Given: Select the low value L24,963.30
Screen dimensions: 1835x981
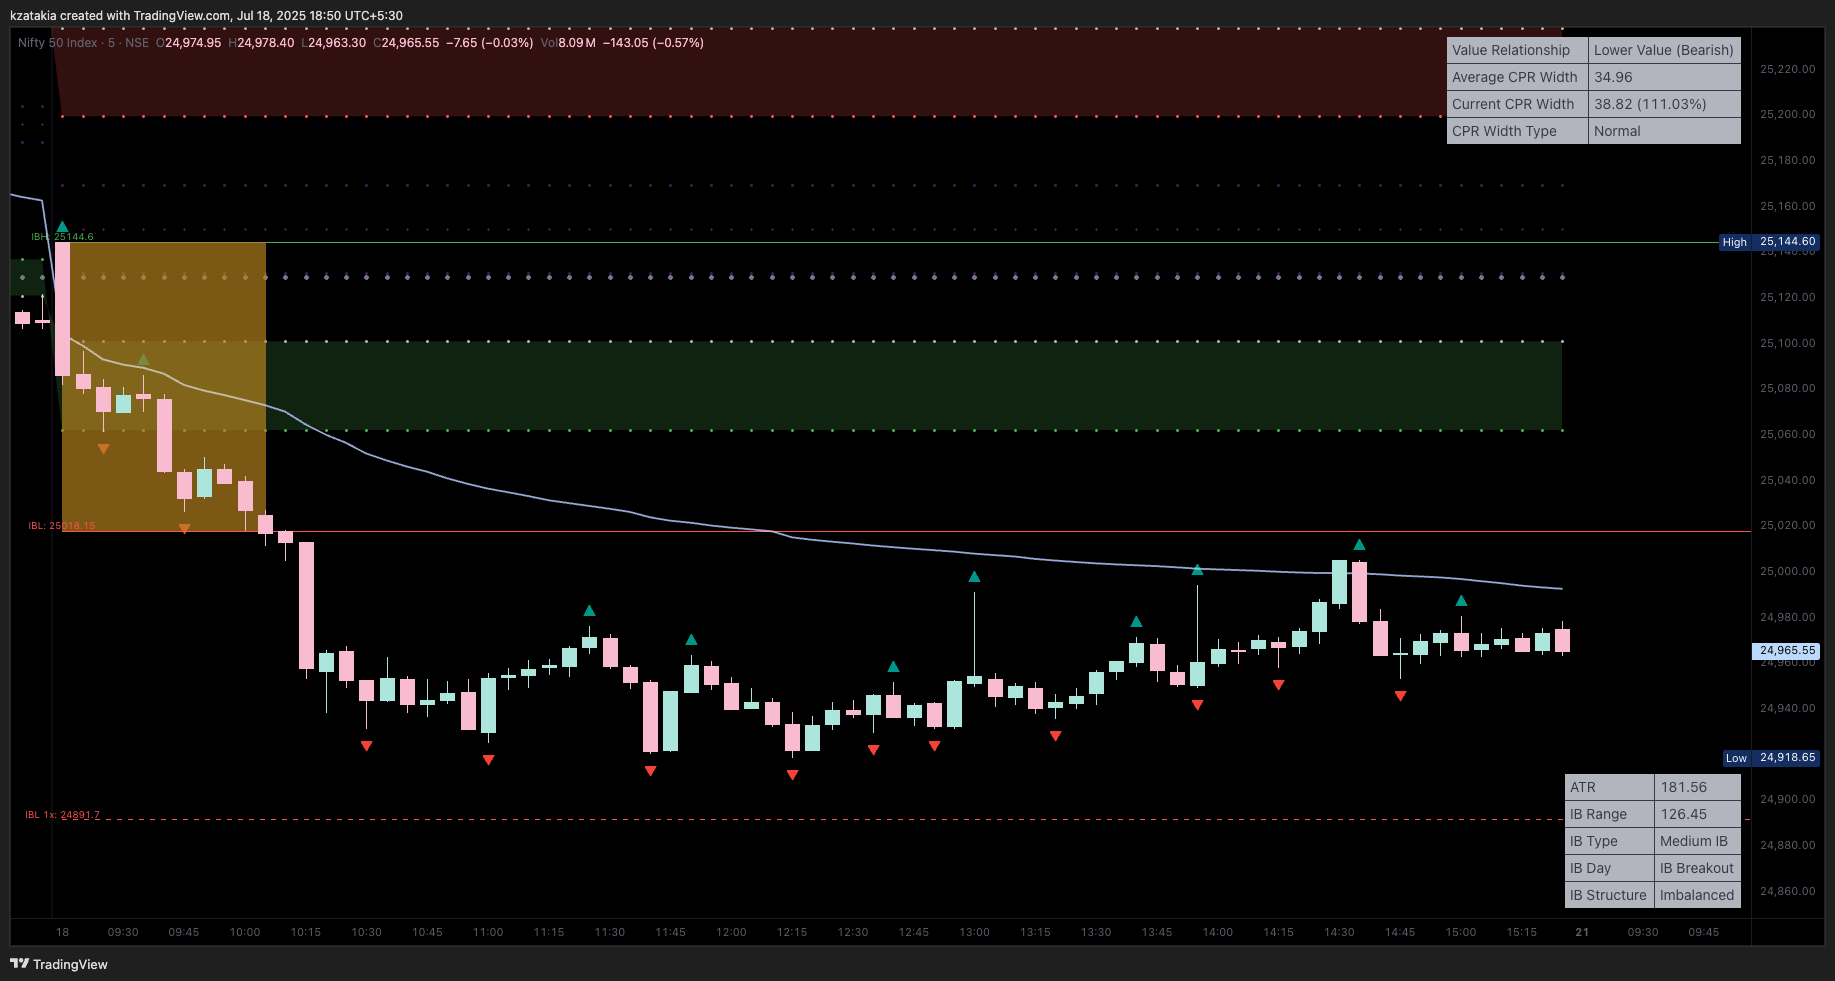Looking at the screenshot, I should 333,43.
